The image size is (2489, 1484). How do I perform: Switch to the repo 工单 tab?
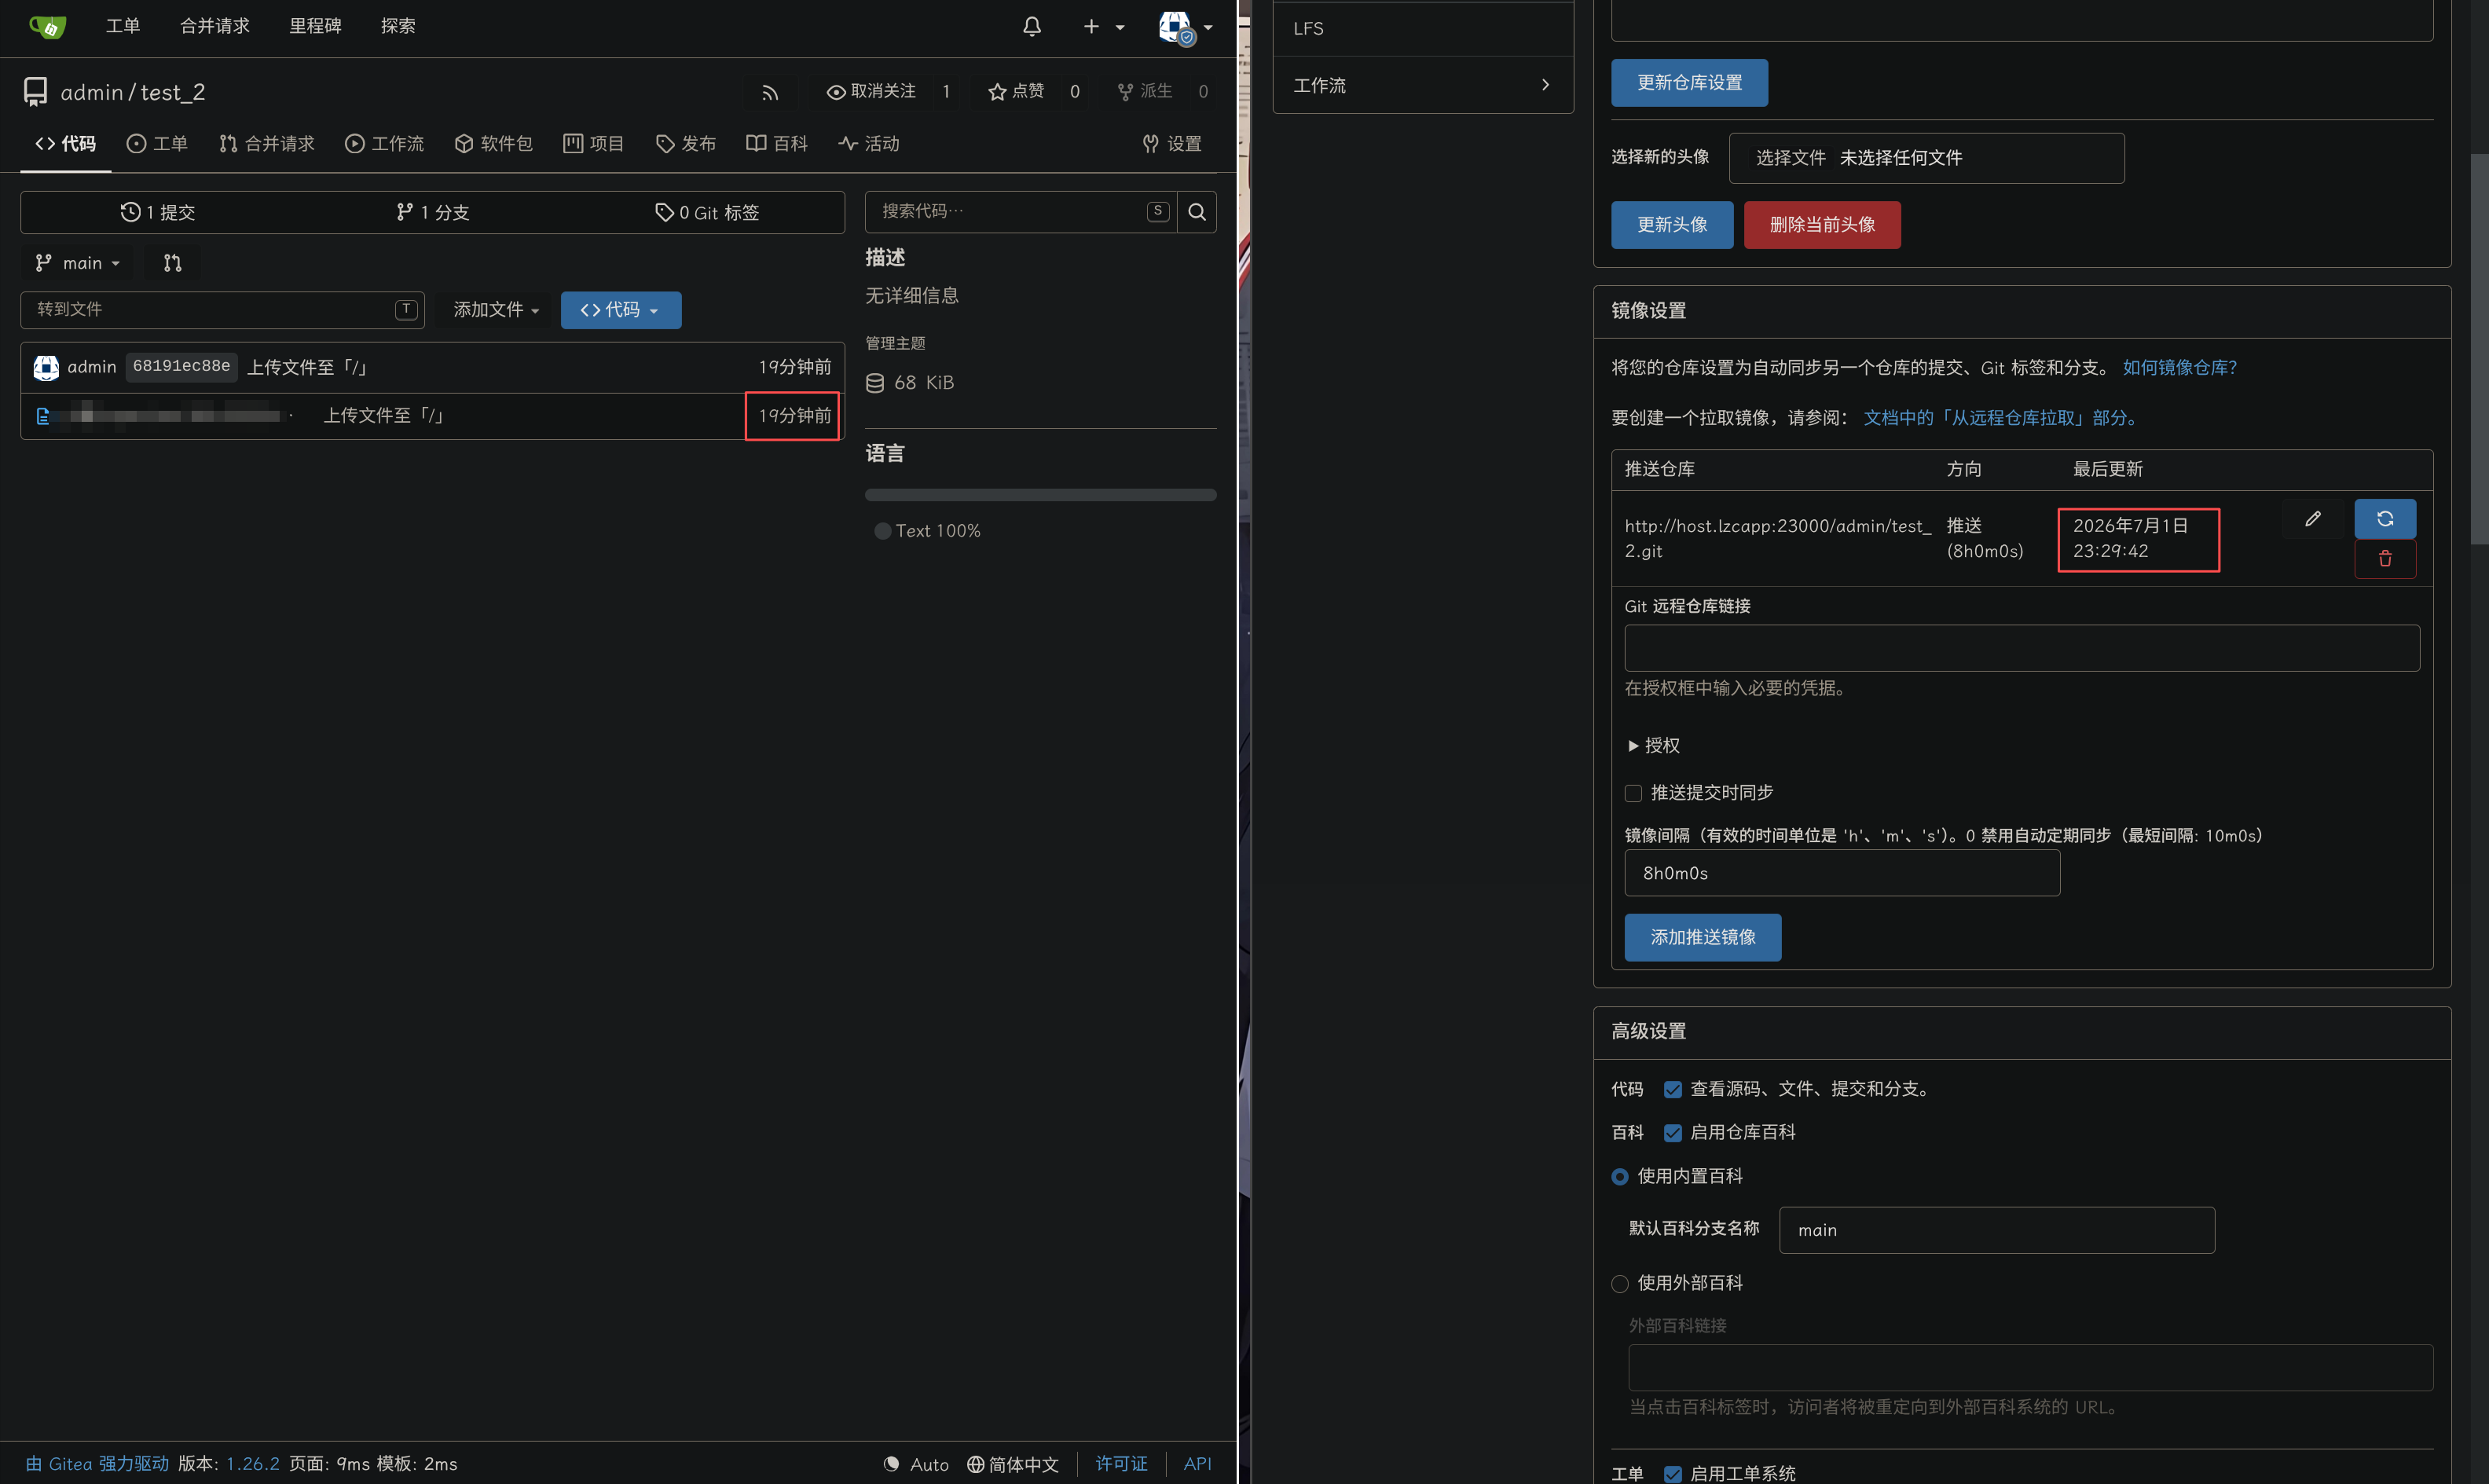tap(157, 144)
